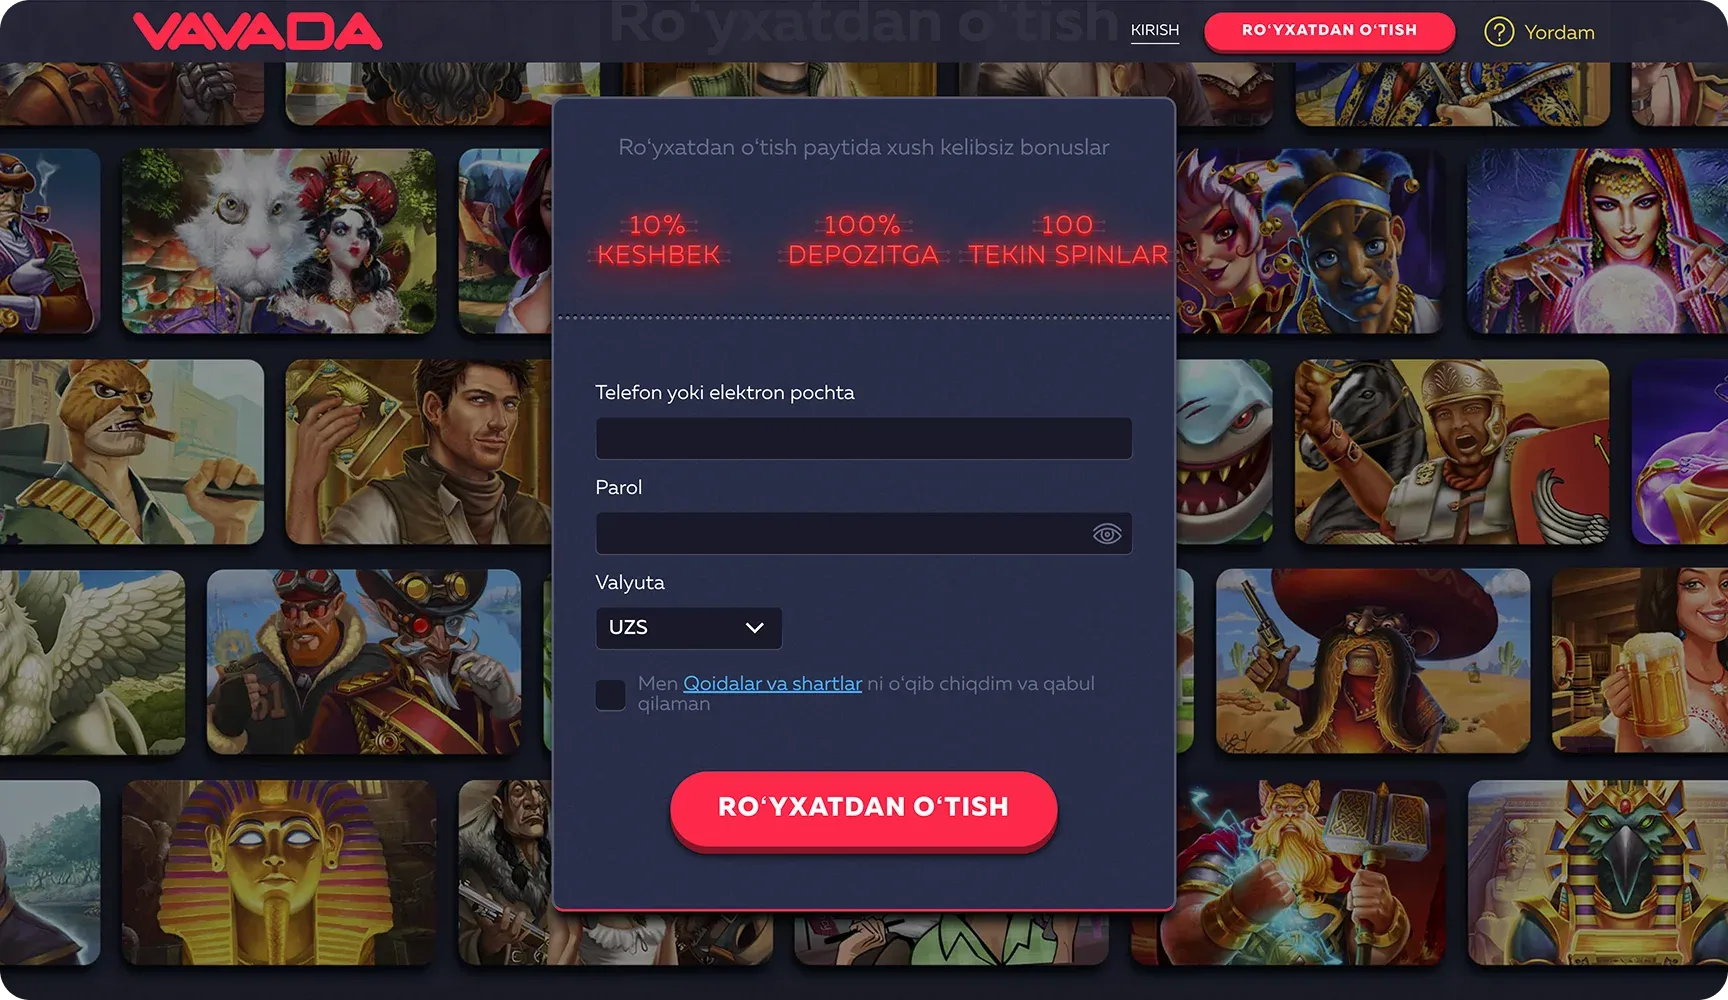Click the Yordam question mark icon
The width and height of the screenshot is (1728, 1000).
click(x=1498, y=32)
